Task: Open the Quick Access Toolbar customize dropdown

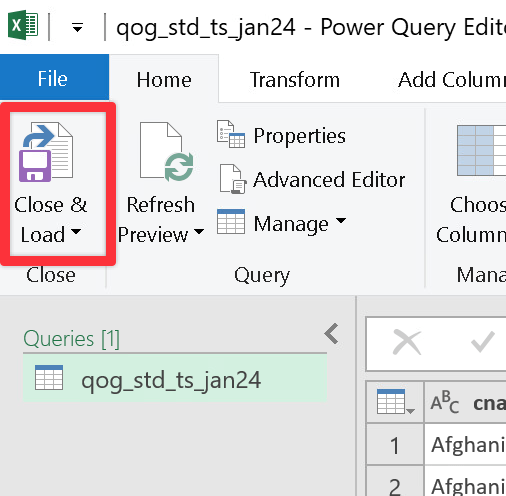Action: coord(77,28)
